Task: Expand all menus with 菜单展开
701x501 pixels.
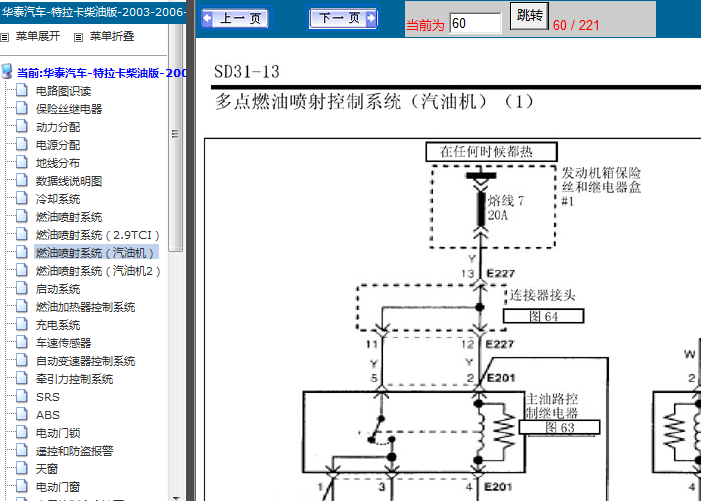Action: tap(38, 36)
